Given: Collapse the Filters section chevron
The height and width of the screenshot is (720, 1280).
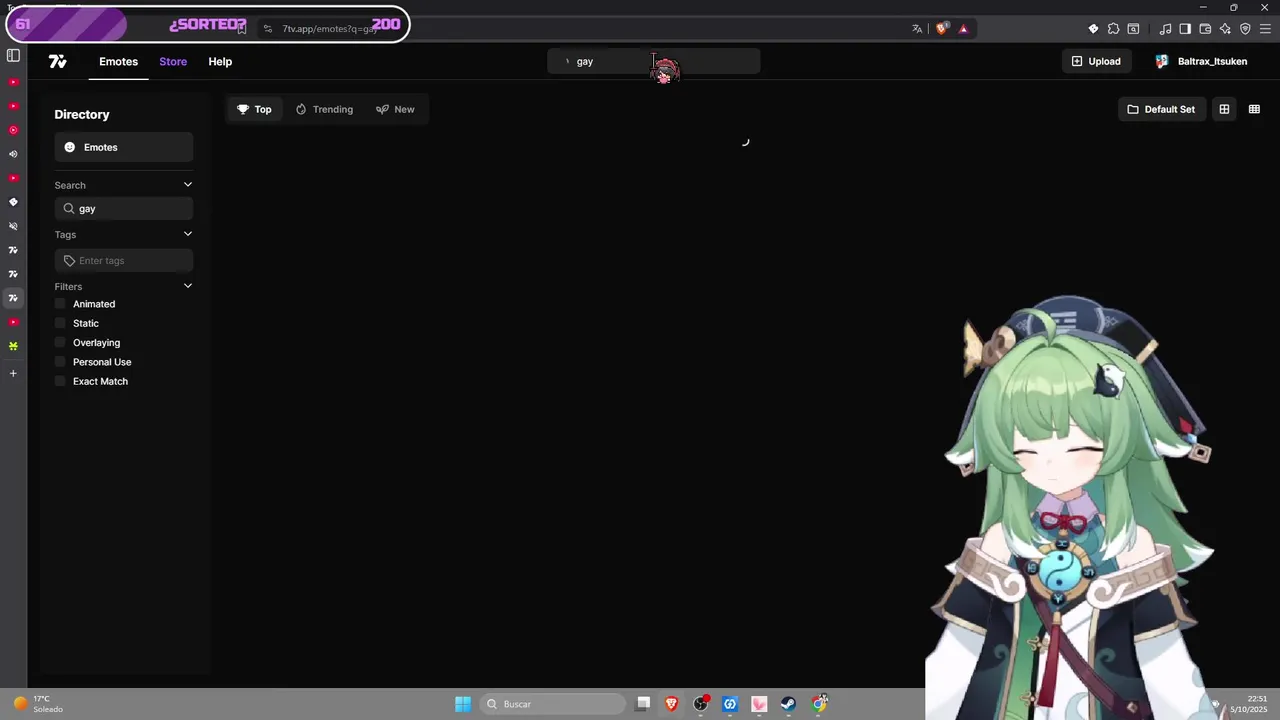Looking at the screenshot, I should pyautogui.click(x=187, y=286).
